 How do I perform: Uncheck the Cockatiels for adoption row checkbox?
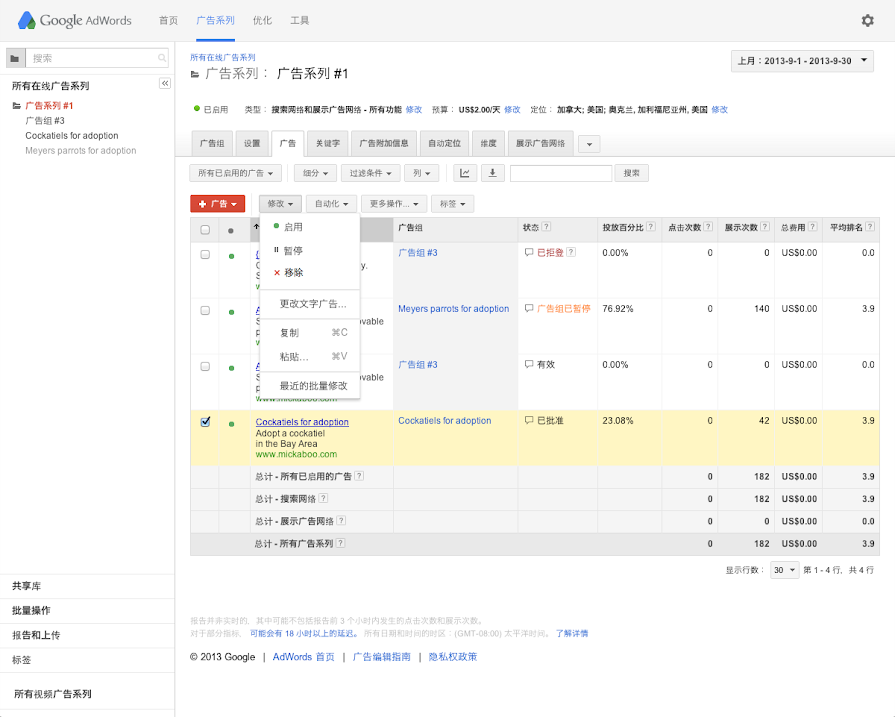(x=205, y=422)
